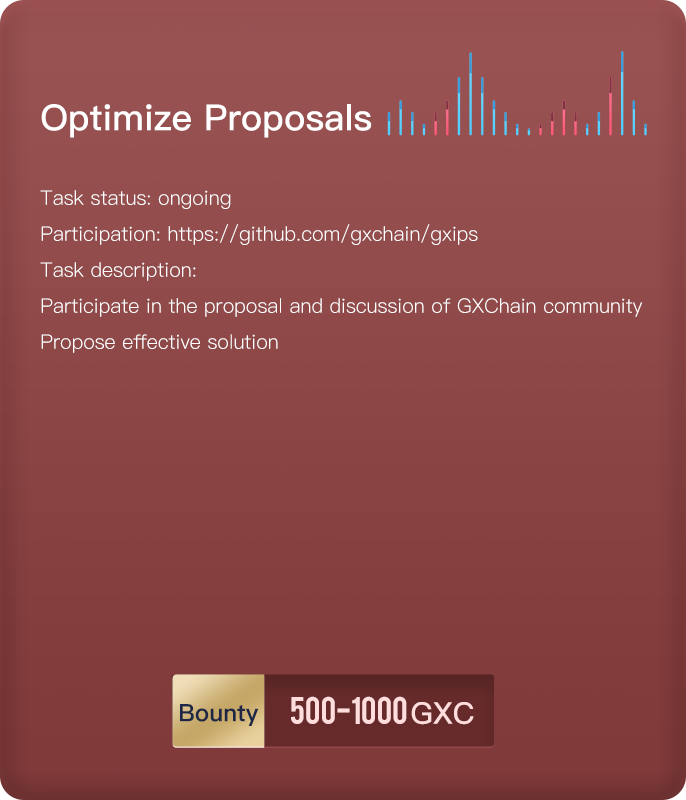Click the GXChain community text
Image resolution: width=686 pixels, height=800 pixels.
(549, 307)
